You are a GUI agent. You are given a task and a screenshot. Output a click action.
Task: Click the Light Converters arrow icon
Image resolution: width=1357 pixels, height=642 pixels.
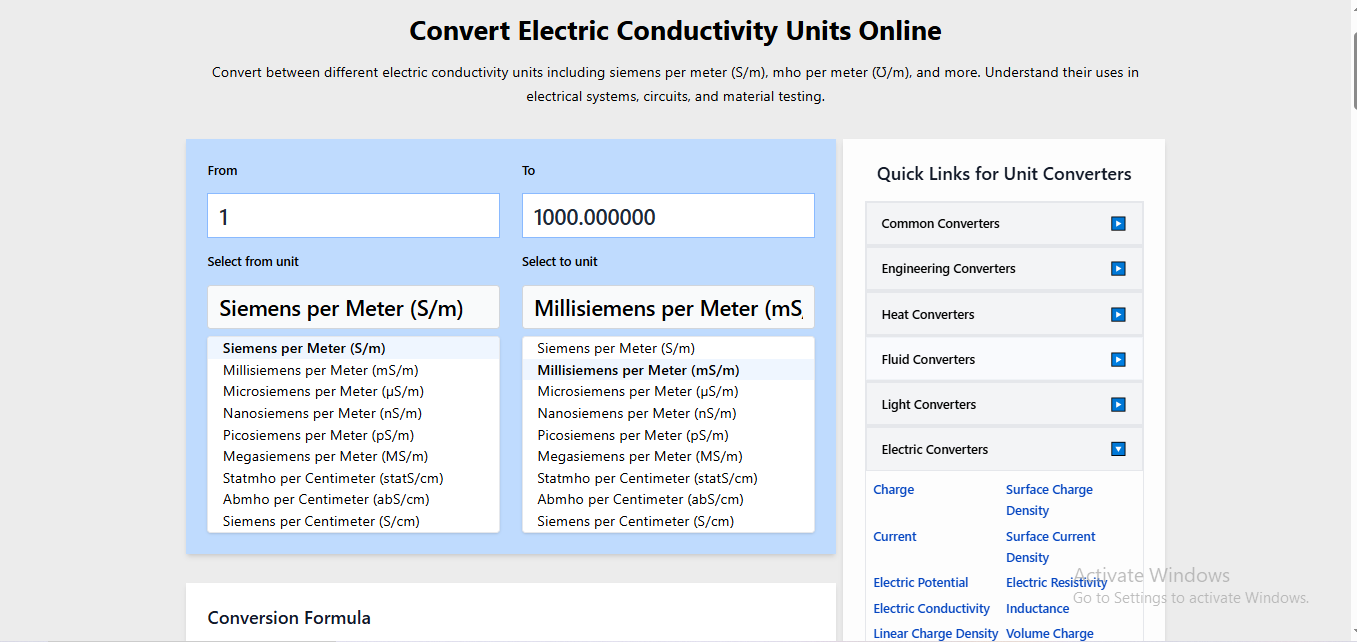click(x=1117, y=404)
